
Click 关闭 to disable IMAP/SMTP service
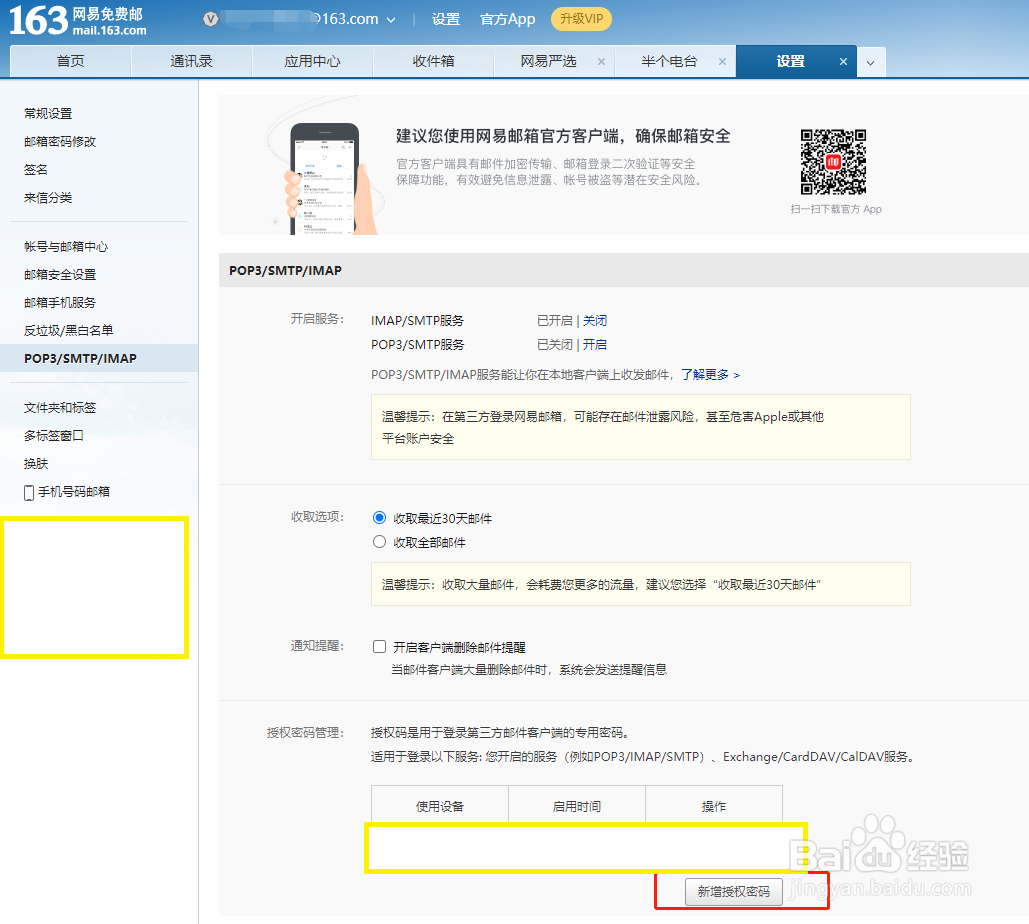pyautogui.click(x=594, y=320)
